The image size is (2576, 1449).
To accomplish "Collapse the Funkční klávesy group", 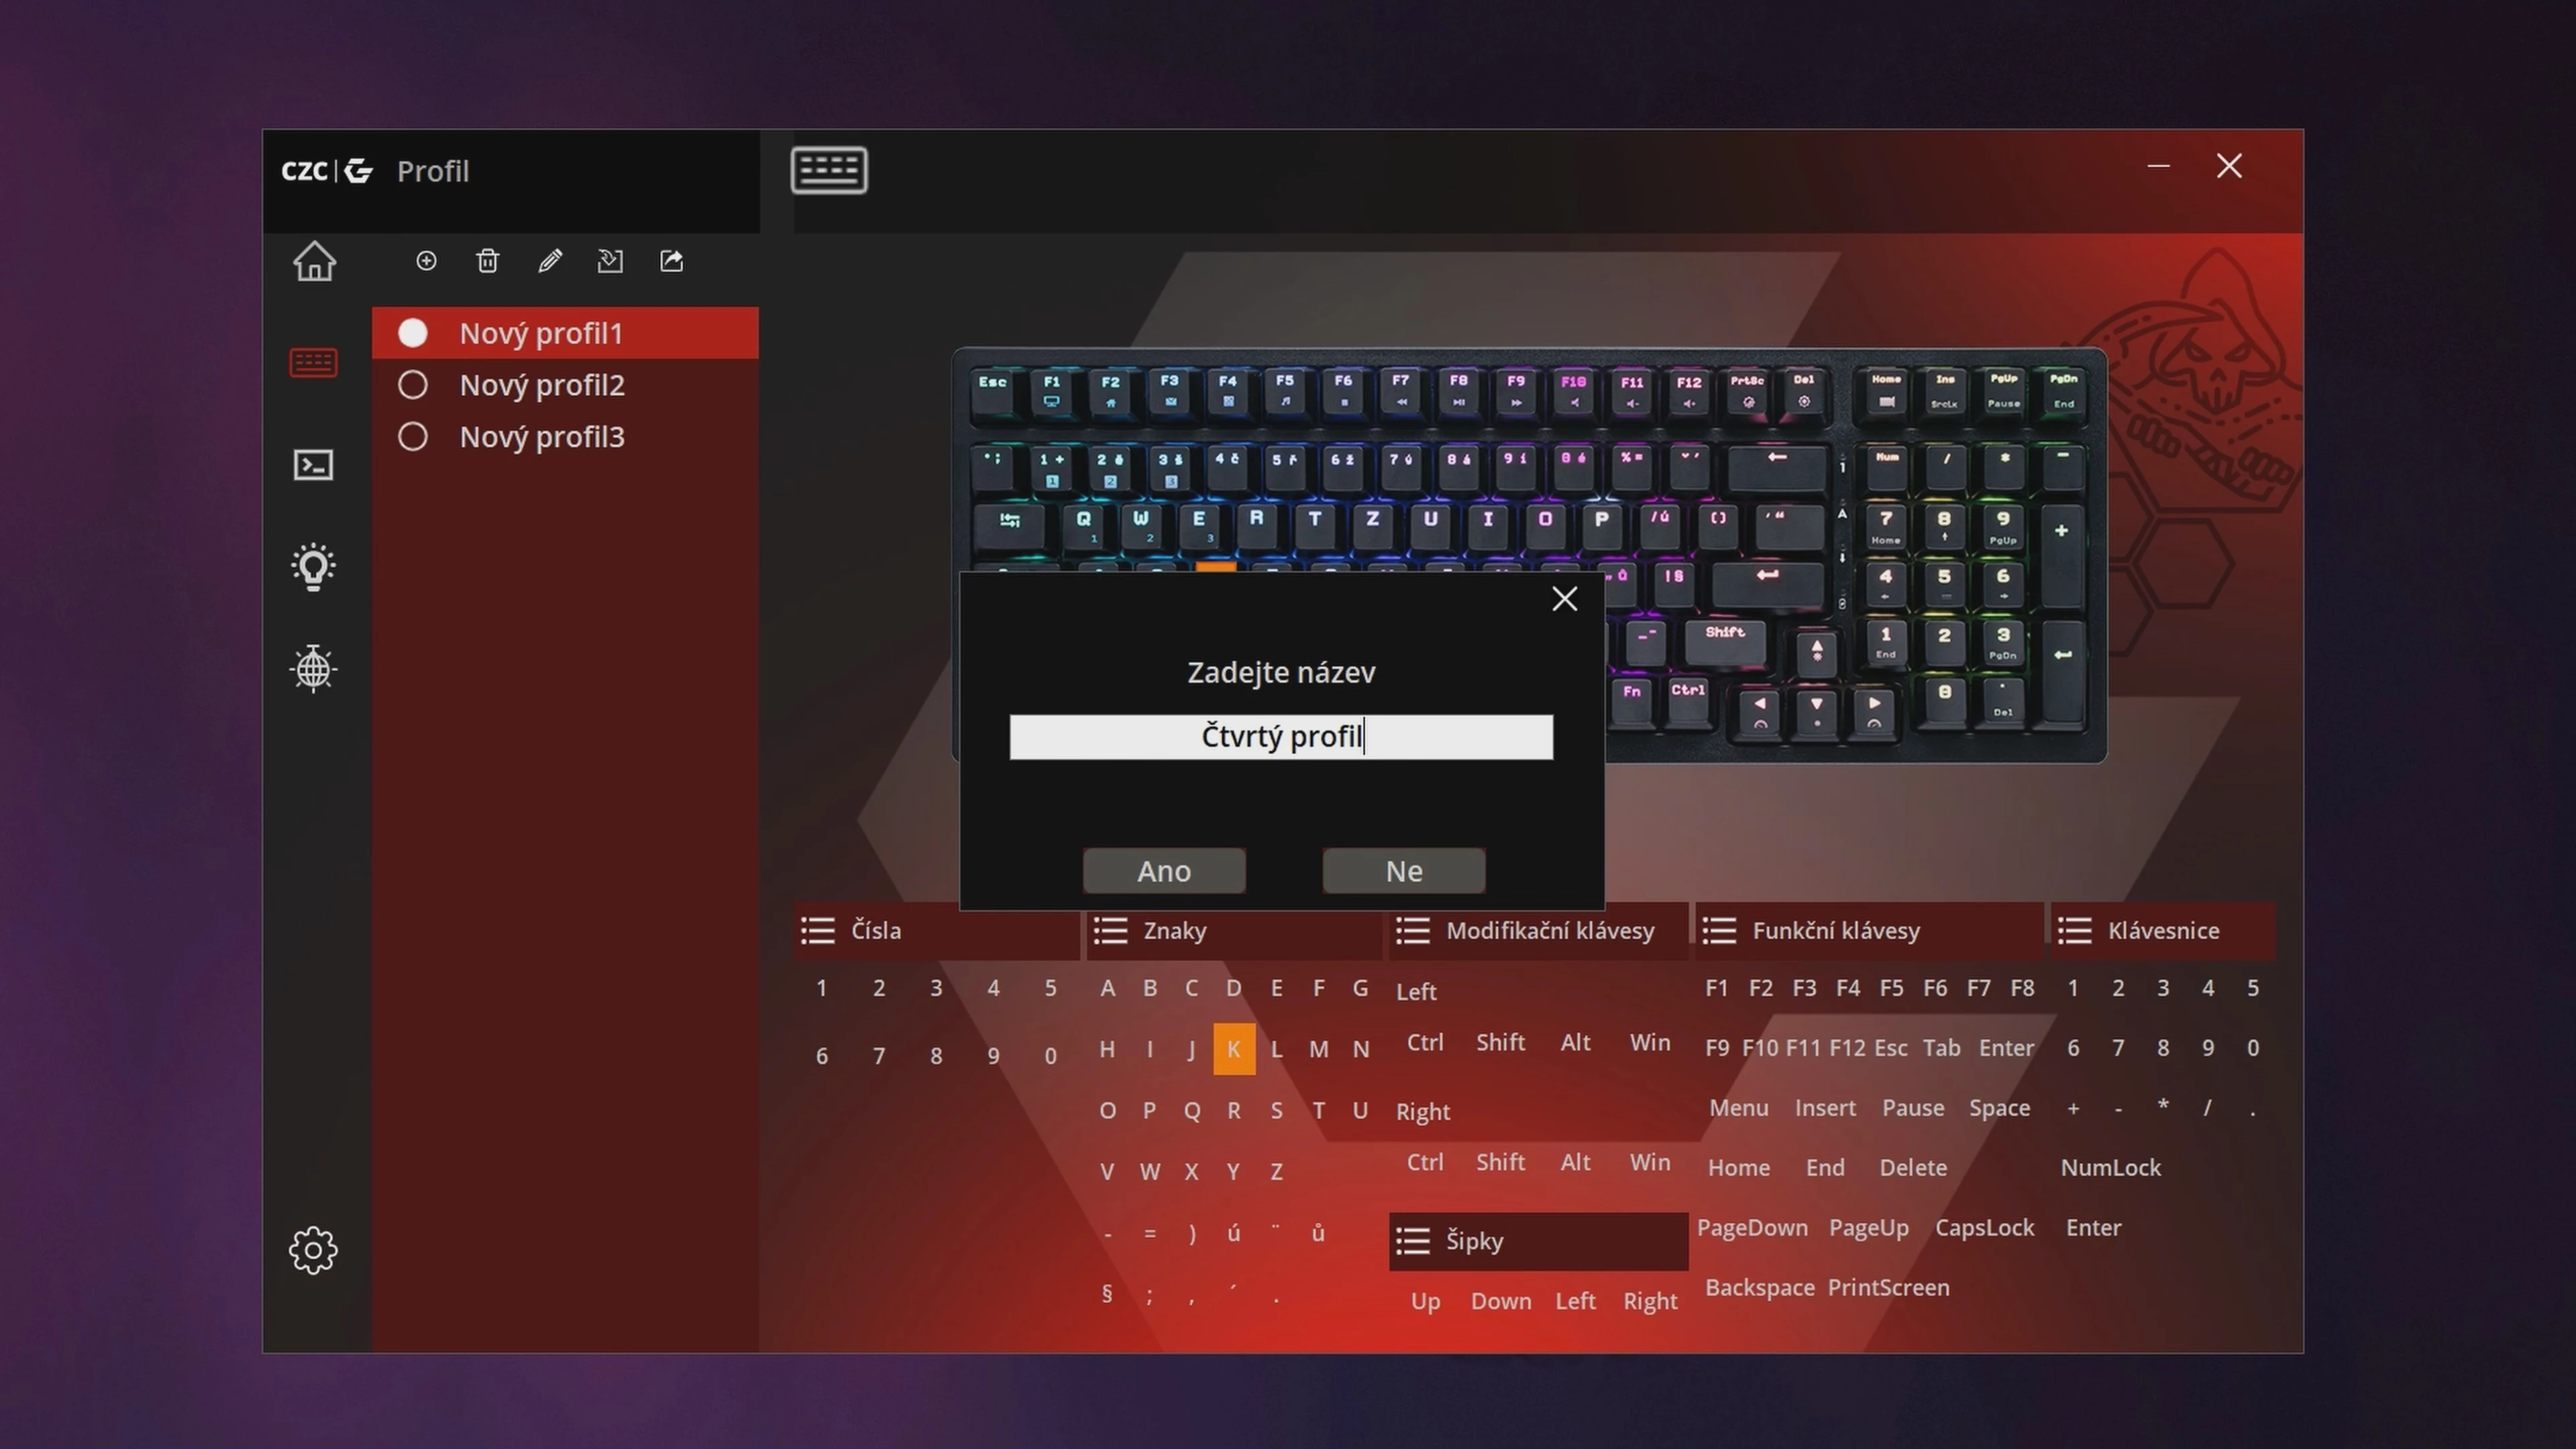I will click(1719, 931).
